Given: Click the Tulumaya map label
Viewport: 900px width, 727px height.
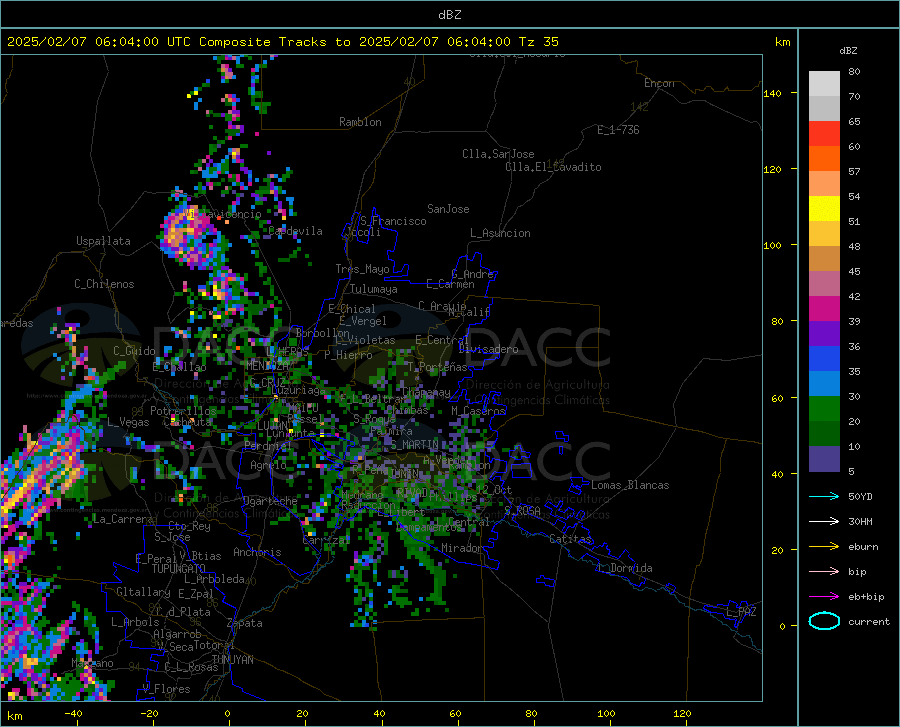Looking at the screenshot, I should 374,289.
